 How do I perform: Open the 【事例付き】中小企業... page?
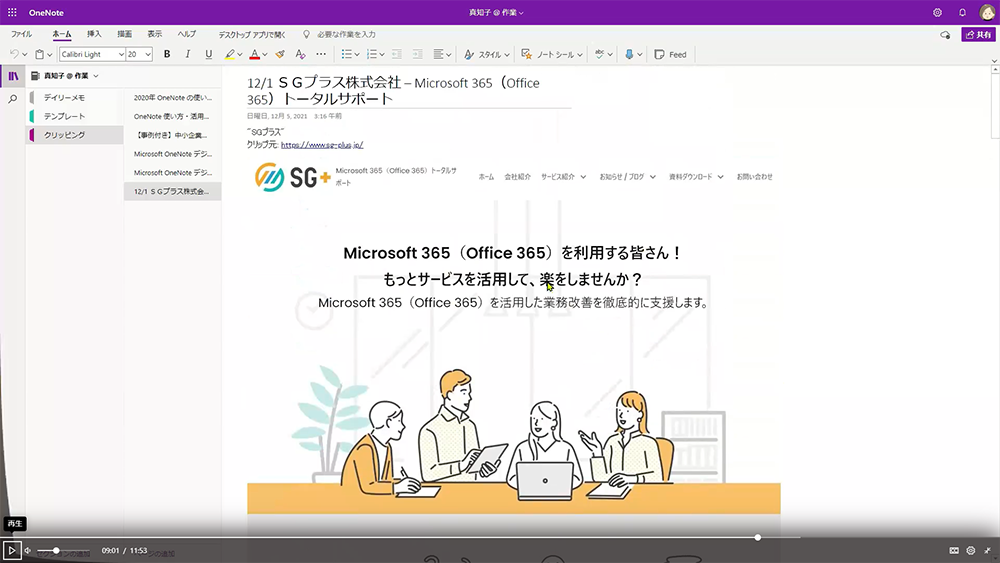172,135
